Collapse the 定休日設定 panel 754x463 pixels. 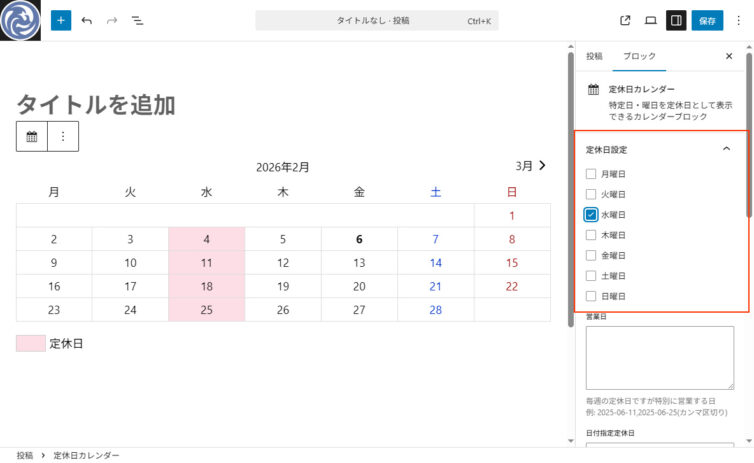click(726, 149)
